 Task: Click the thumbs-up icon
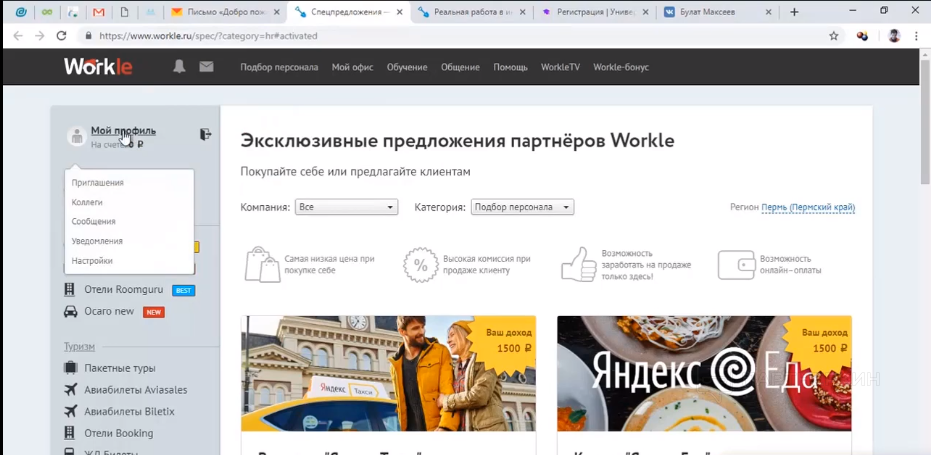pyautogui.click(x=579, y=264)
